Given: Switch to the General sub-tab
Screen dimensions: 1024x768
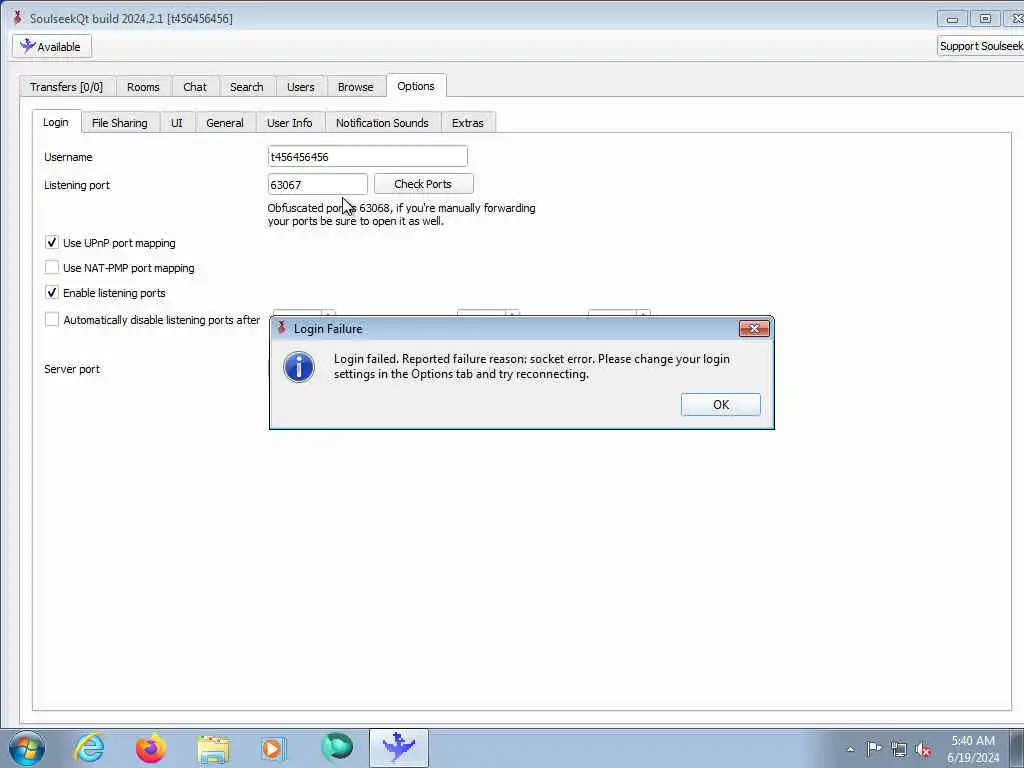Looking at the screenshot, I should point(225,123).
